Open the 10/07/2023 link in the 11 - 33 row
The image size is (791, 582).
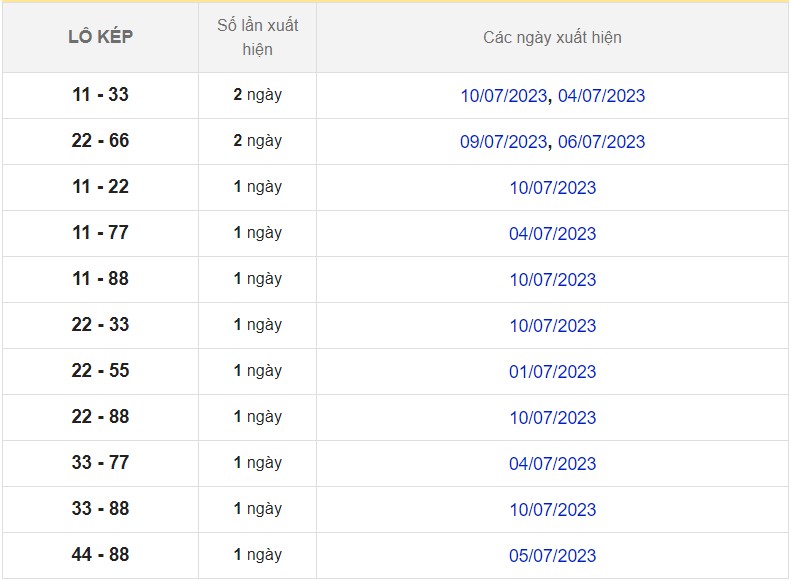pos(503,96)
